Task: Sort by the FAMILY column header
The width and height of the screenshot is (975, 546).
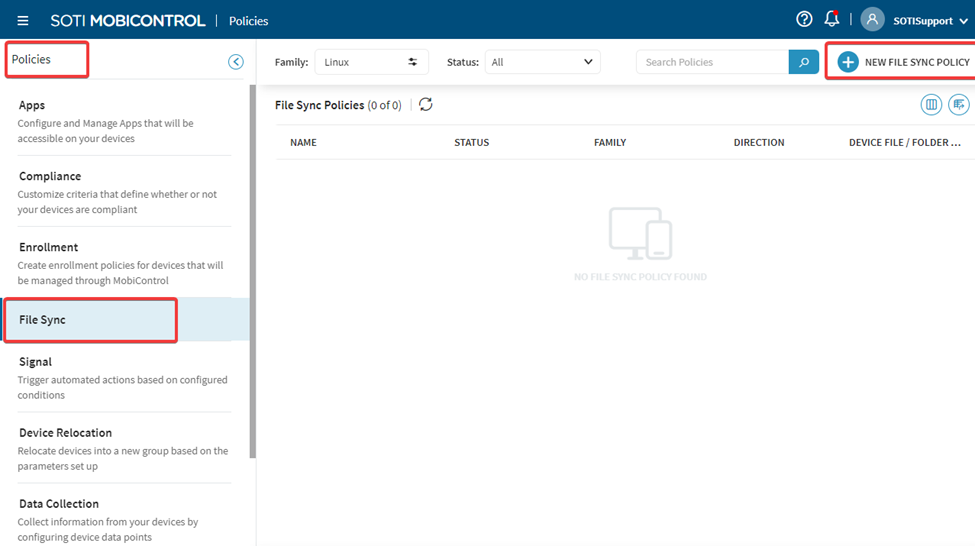Action: point(610,142)
